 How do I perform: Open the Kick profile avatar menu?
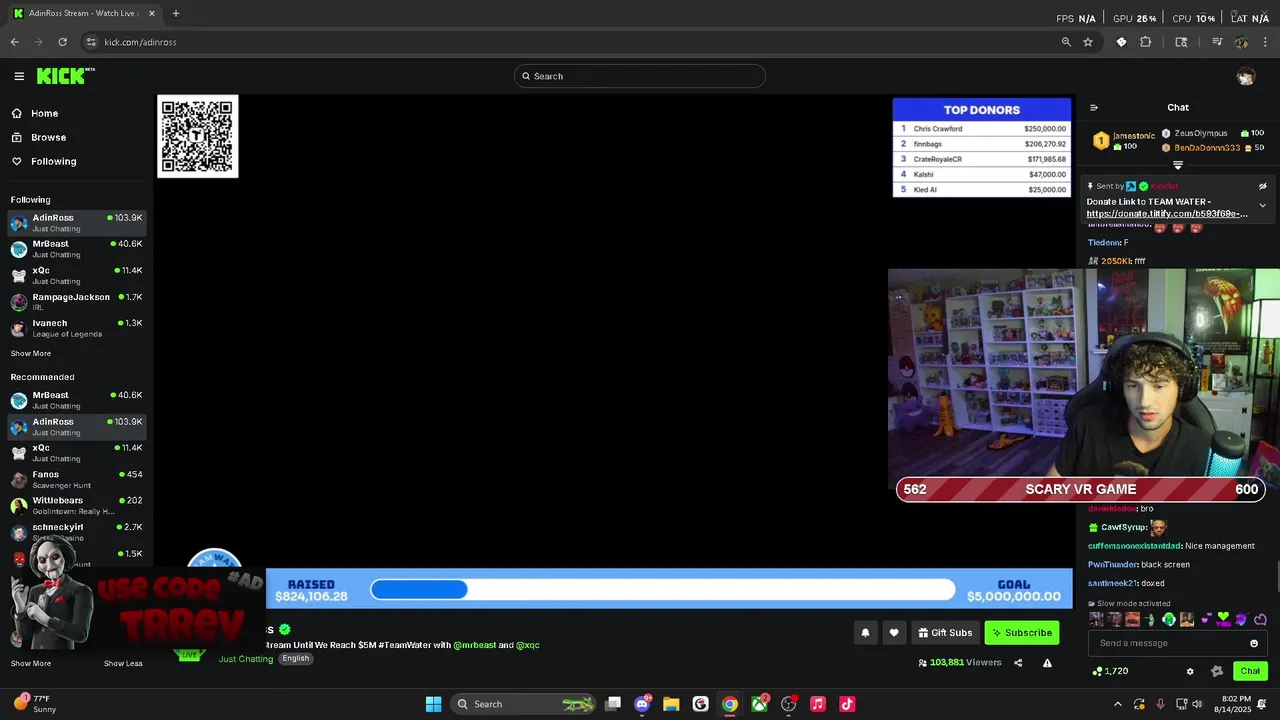point(1245,76)
